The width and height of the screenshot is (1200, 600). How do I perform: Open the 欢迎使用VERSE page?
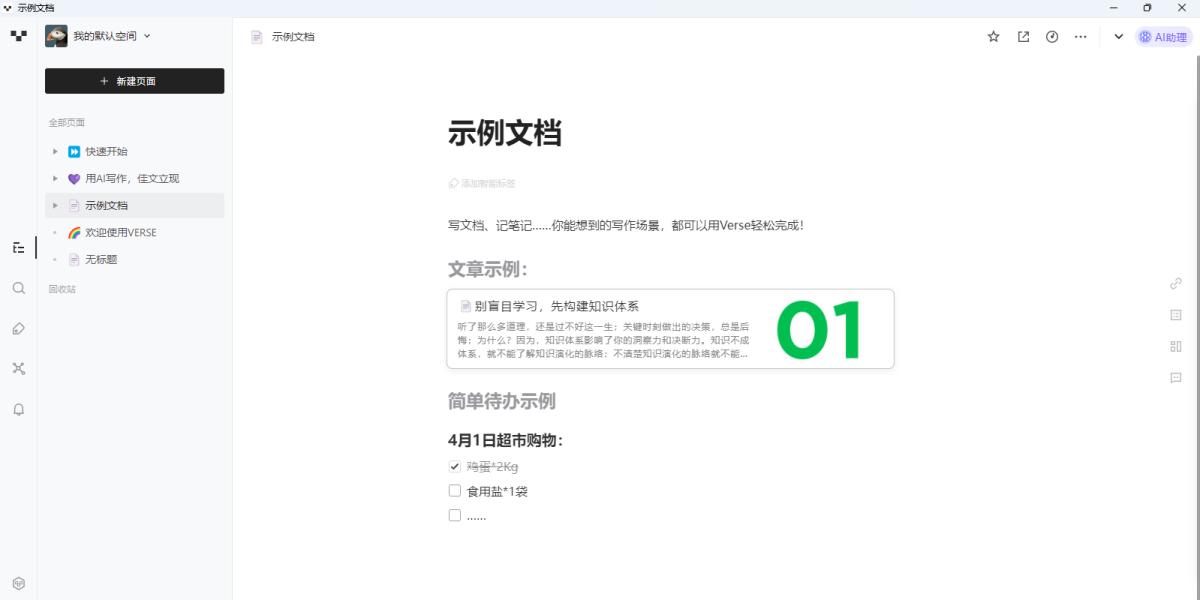click(x=120, y=233)
